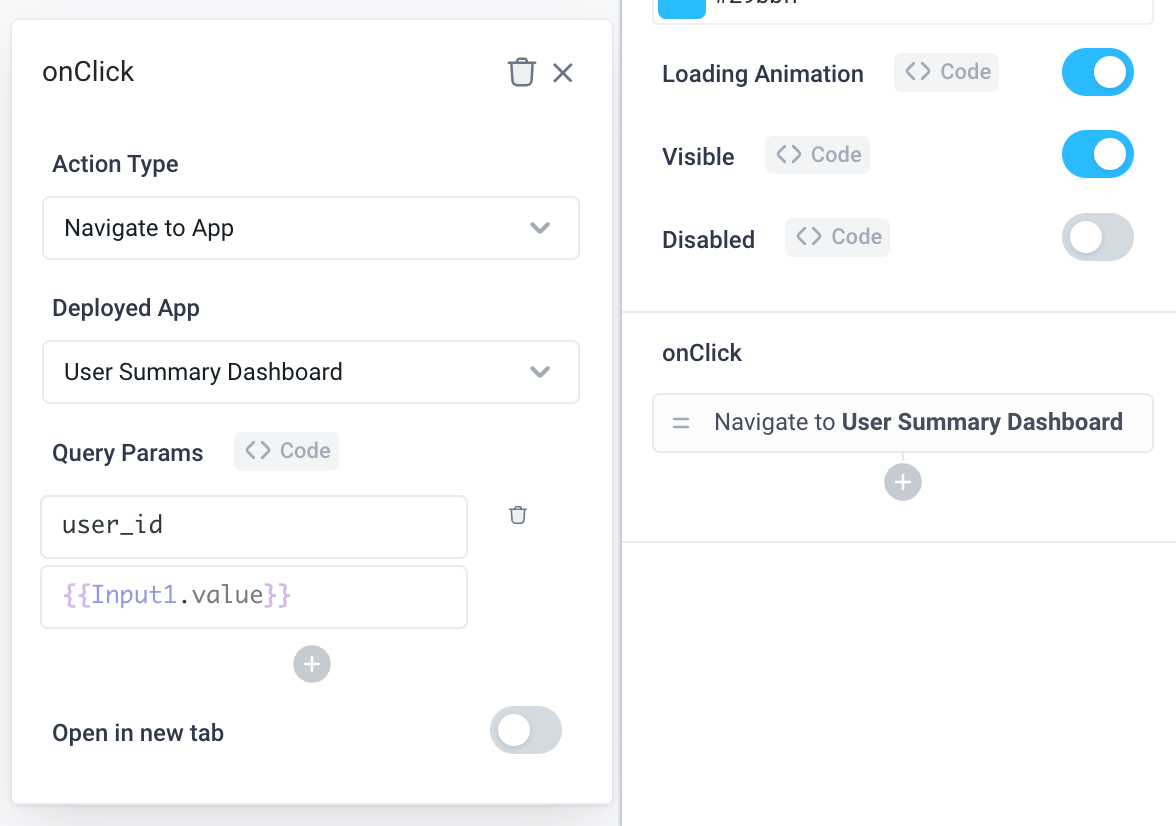Open the Code editor for Query Params
This screenshot has height=826, width=1176.
(286, 451)
